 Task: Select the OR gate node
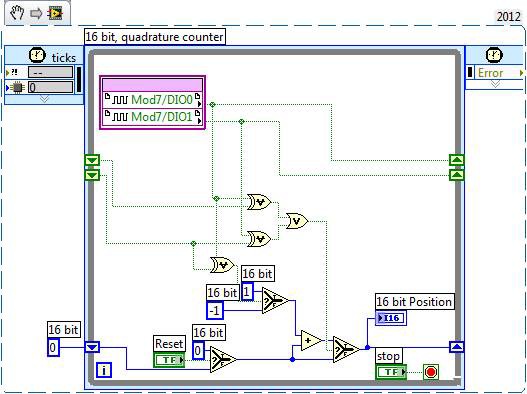pos(297,221)
